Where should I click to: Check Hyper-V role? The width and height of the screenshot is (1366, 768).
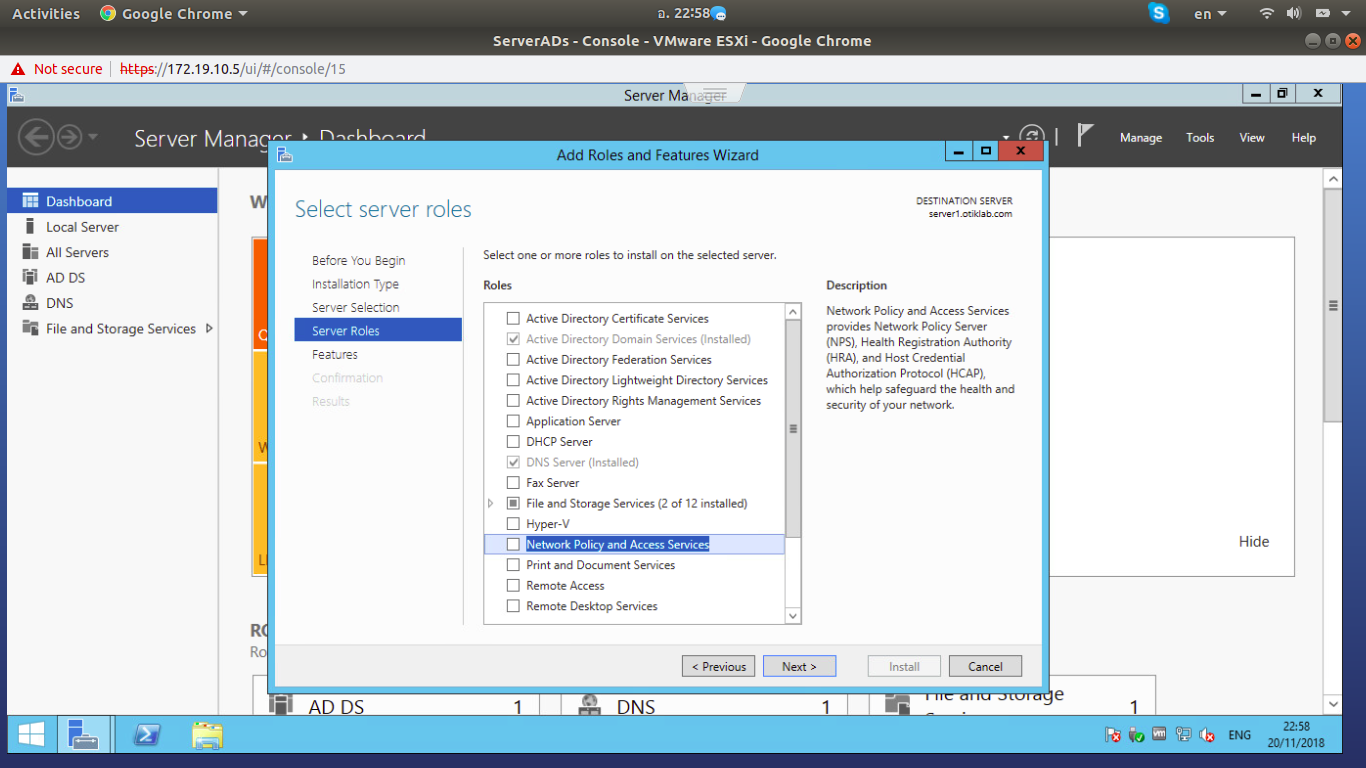click(513, 523)
